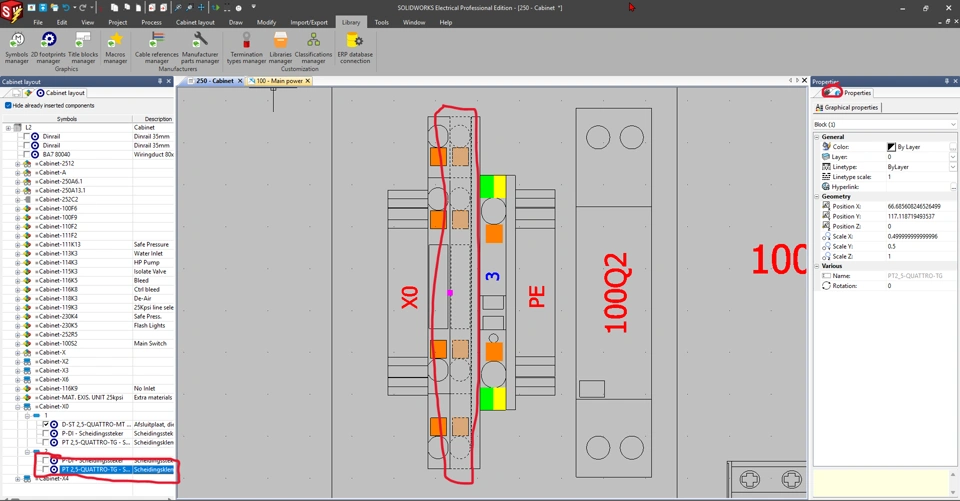960x501 pixels.
Task: Click the Hyperlink property icon
Action: [x=826, y=186]
